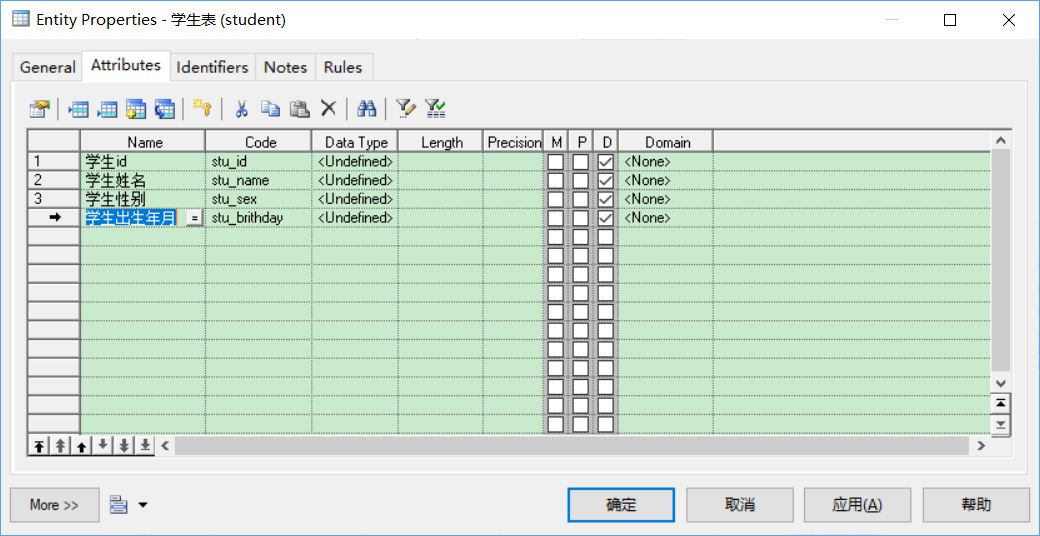Viewport: 1040px width, 536px height.
Task: Click the 确定 button
Action: point(621,505)
